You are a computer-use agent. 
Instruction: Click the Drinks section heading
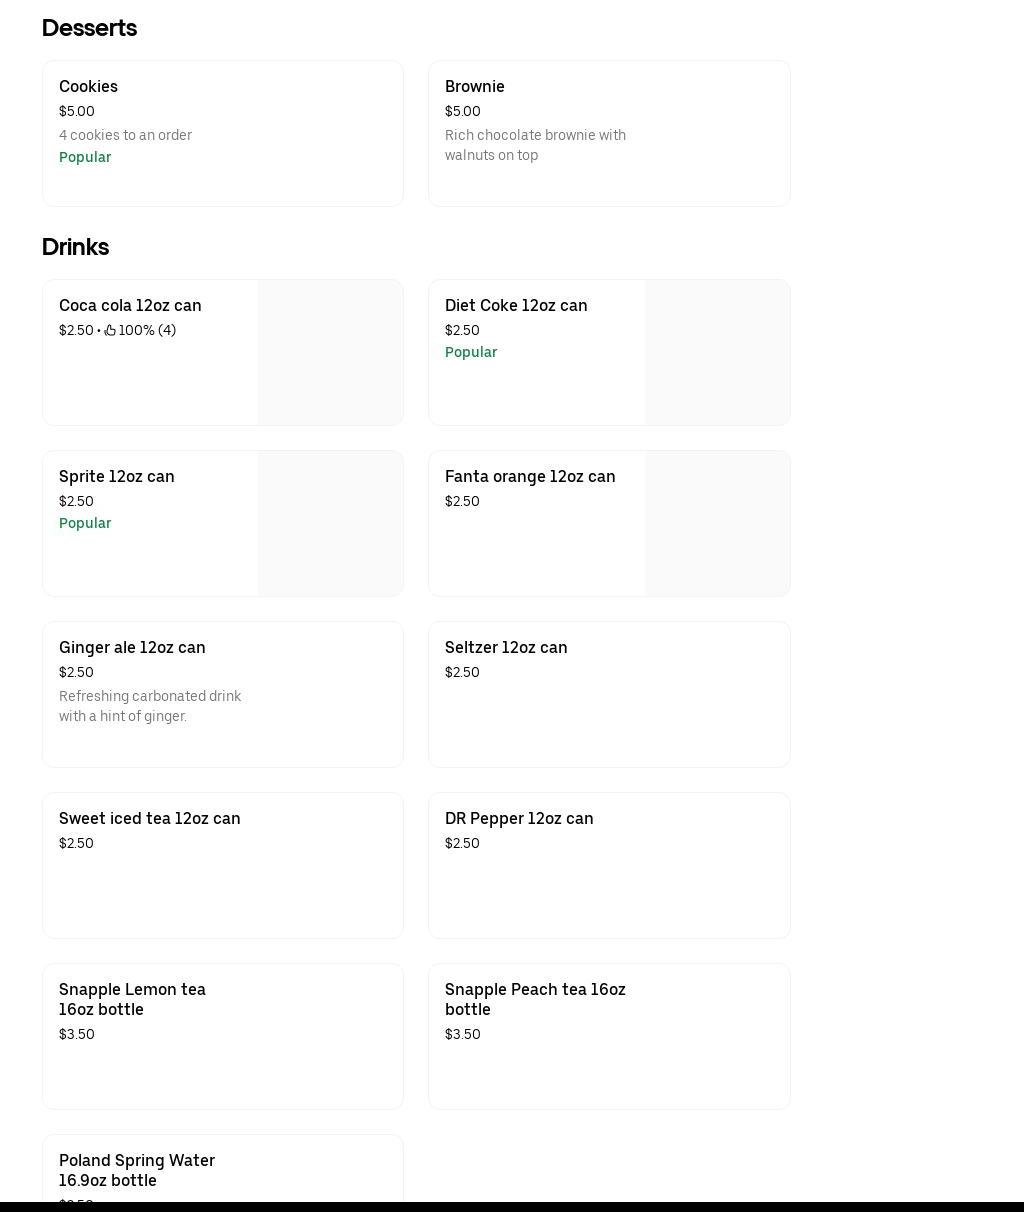click(75, 247)
